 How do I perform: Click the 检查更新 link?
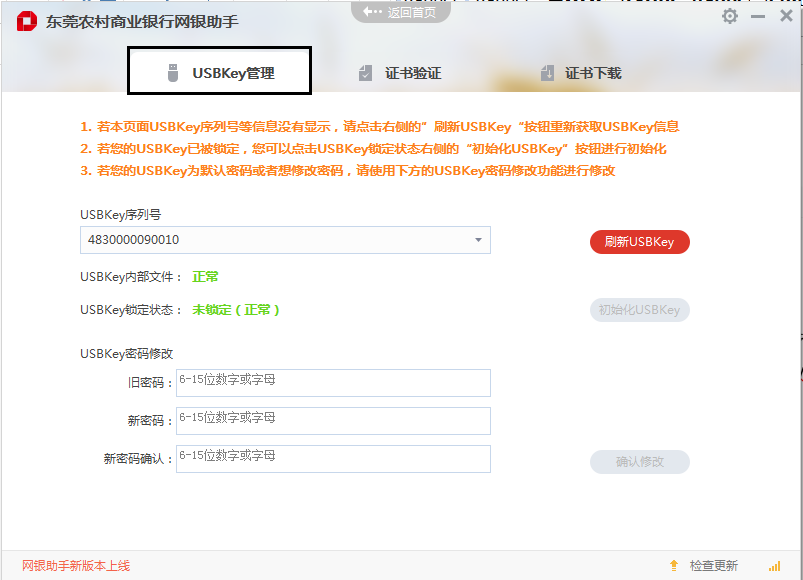tap(713, 566)
